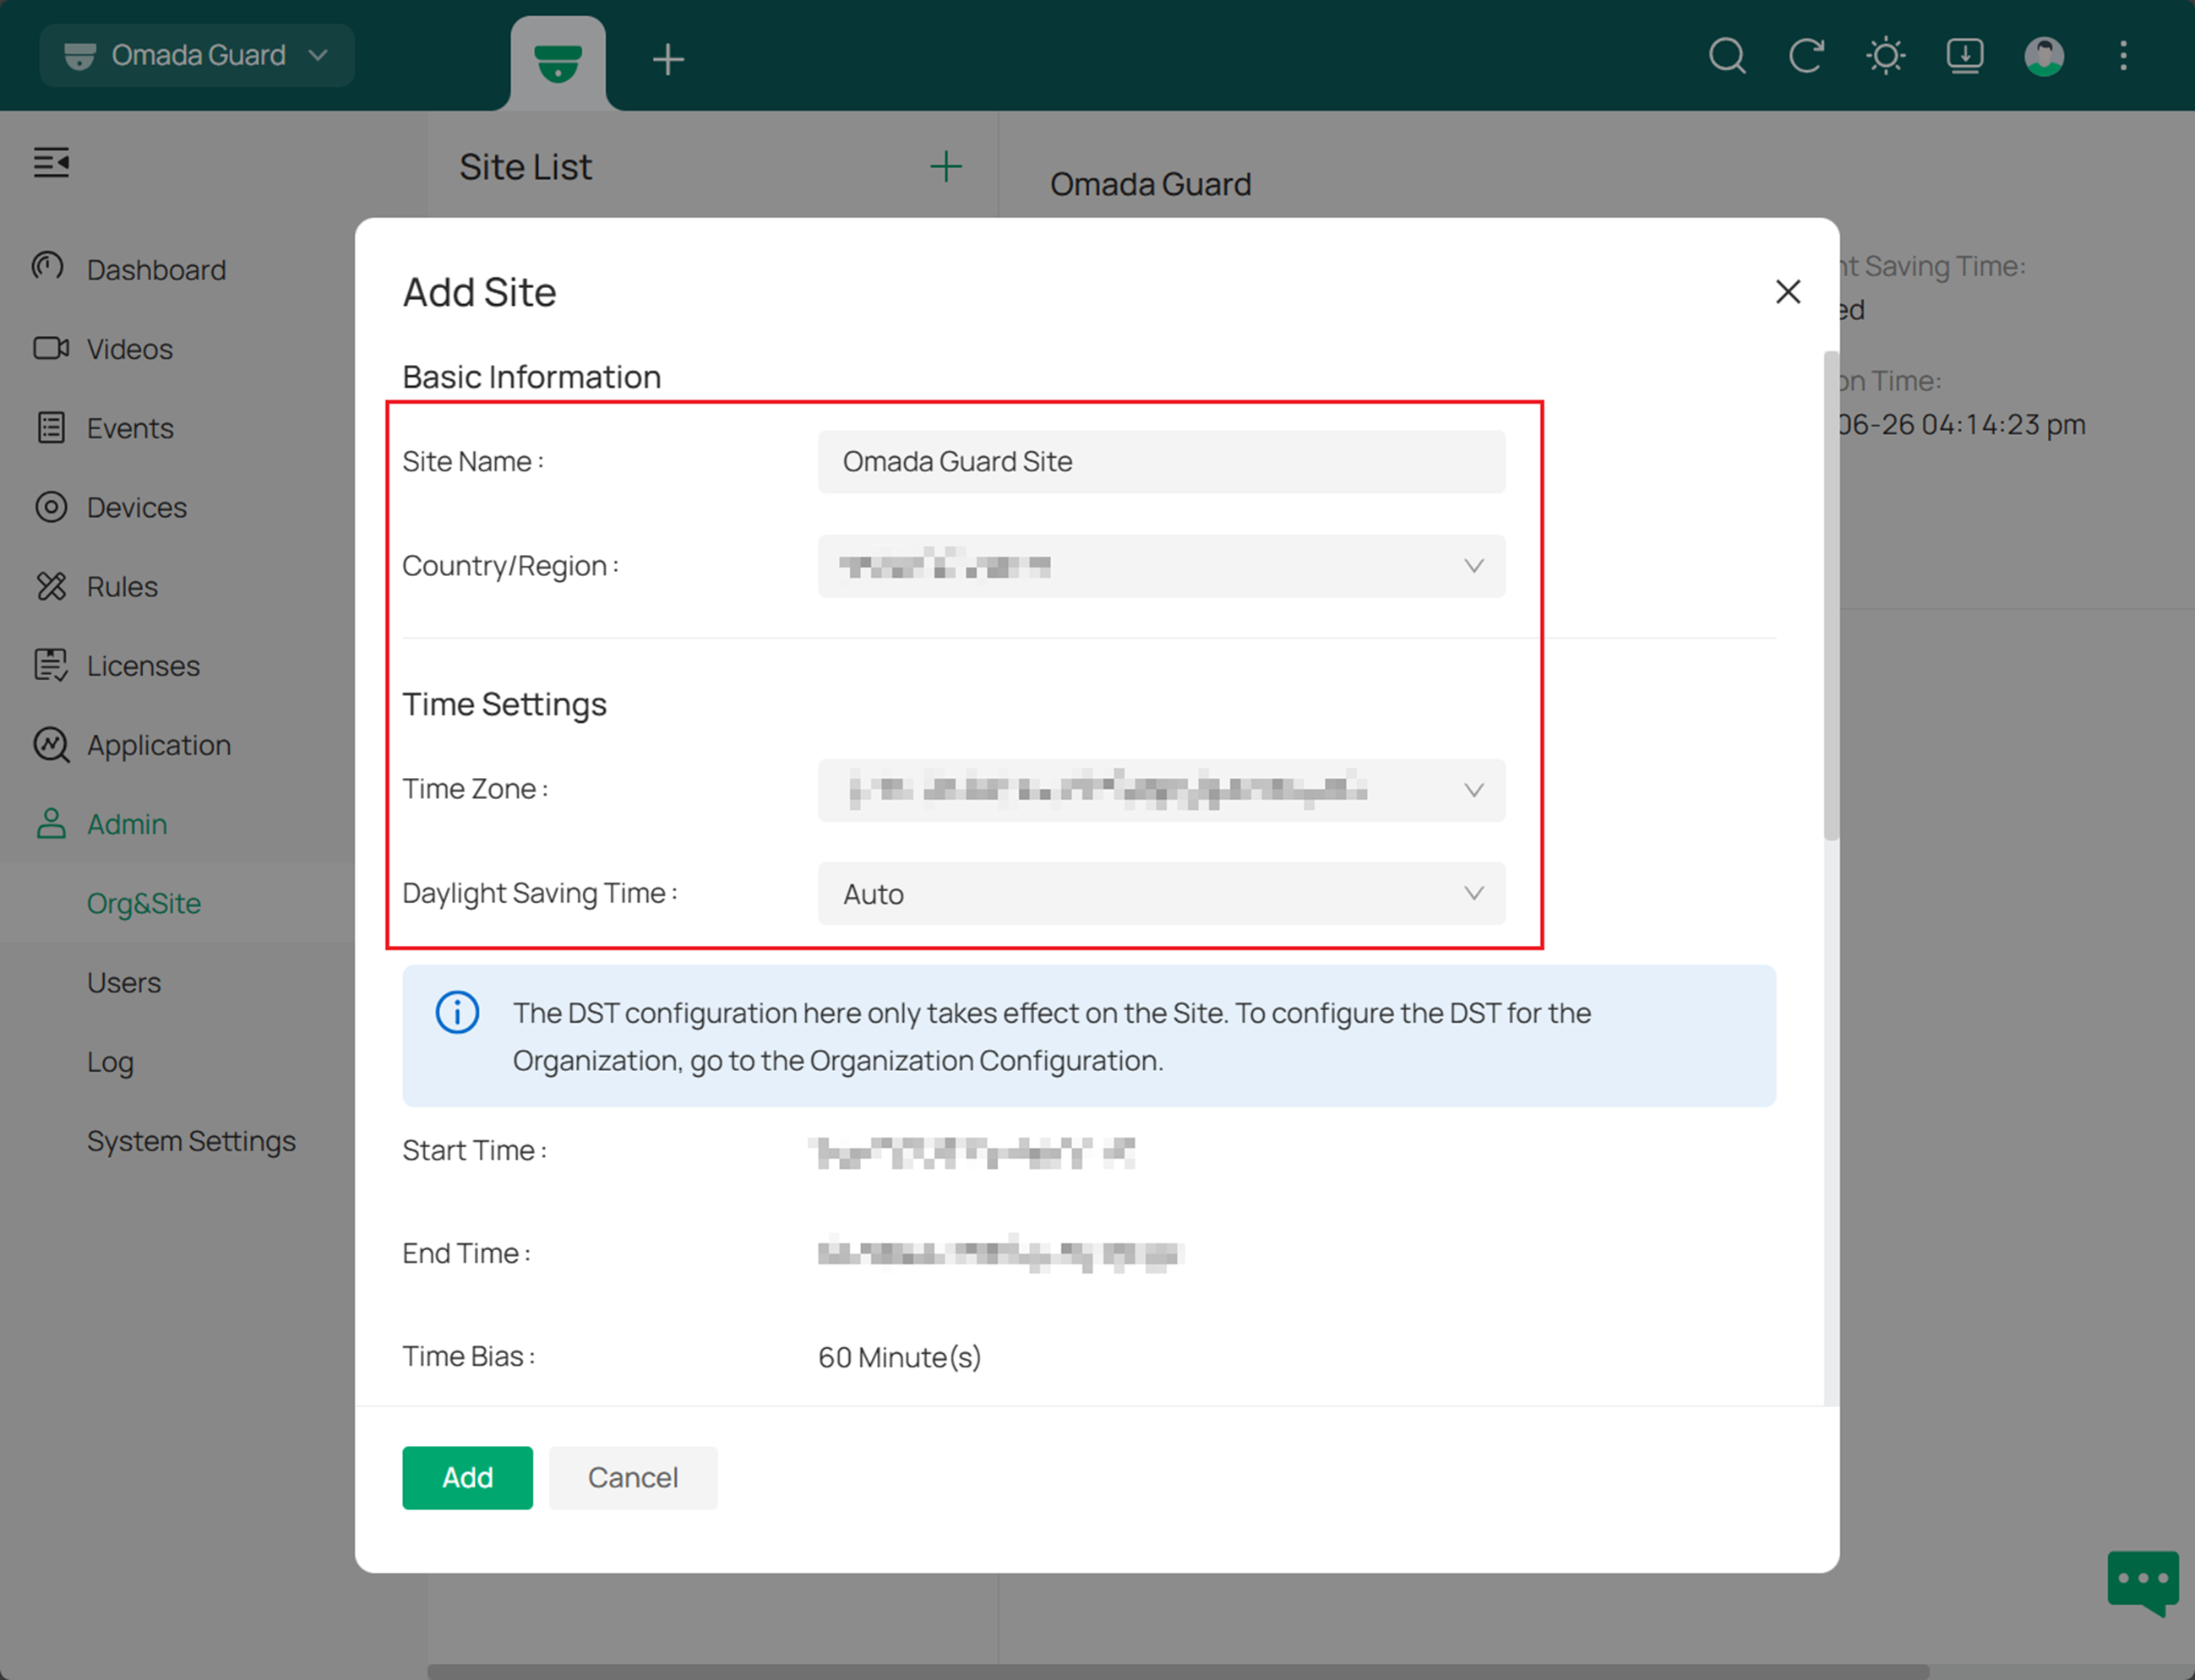Open Rules in sidebar
The width and height of the screenshot is (2195, 1680).
122,586
